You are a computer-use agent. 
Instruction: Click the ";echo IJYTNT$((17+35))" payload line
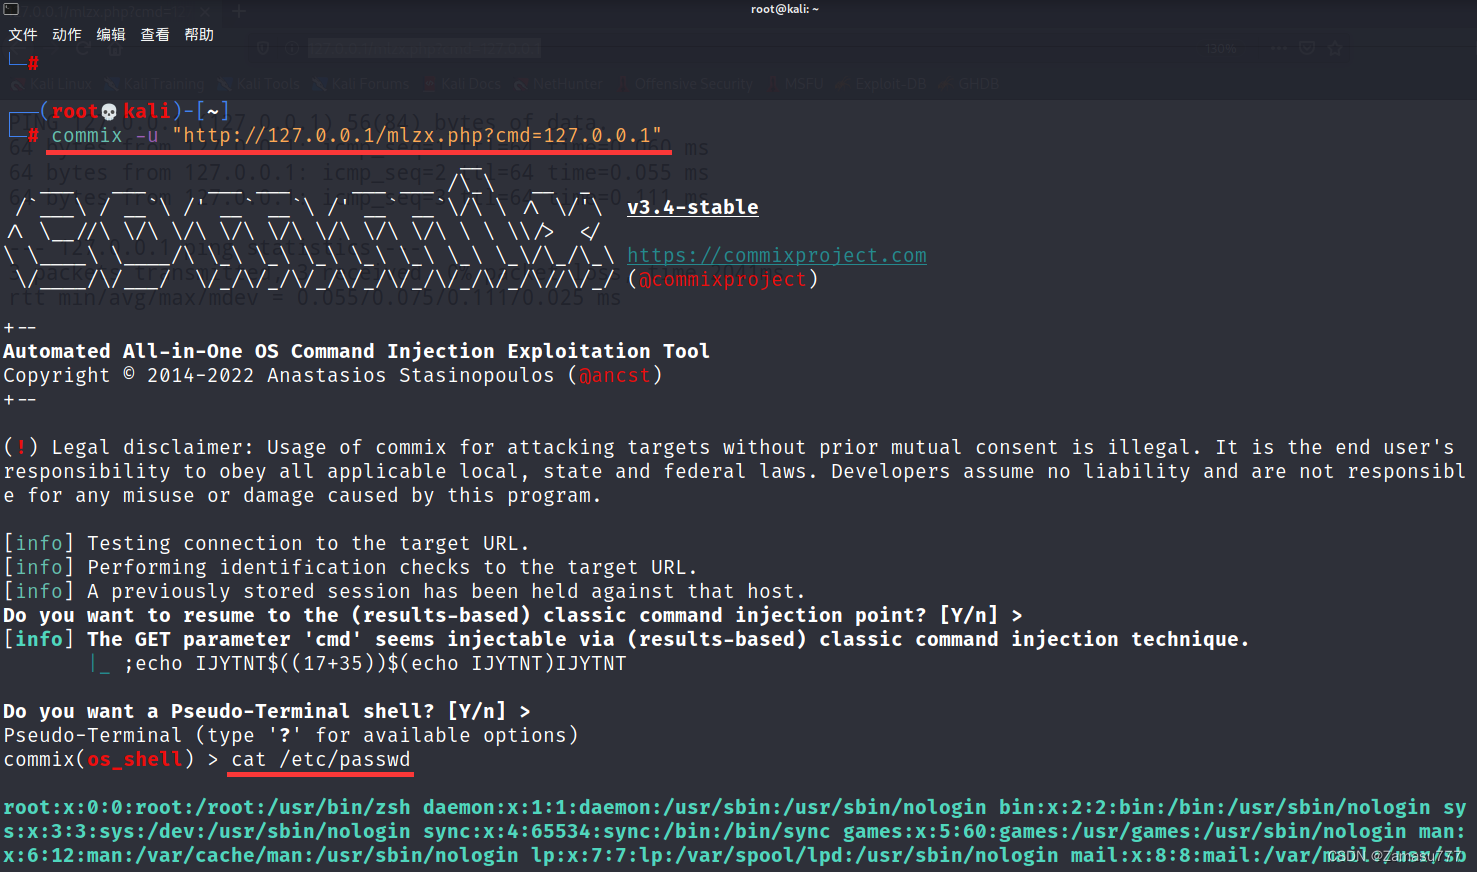click(x=375, y=663)
